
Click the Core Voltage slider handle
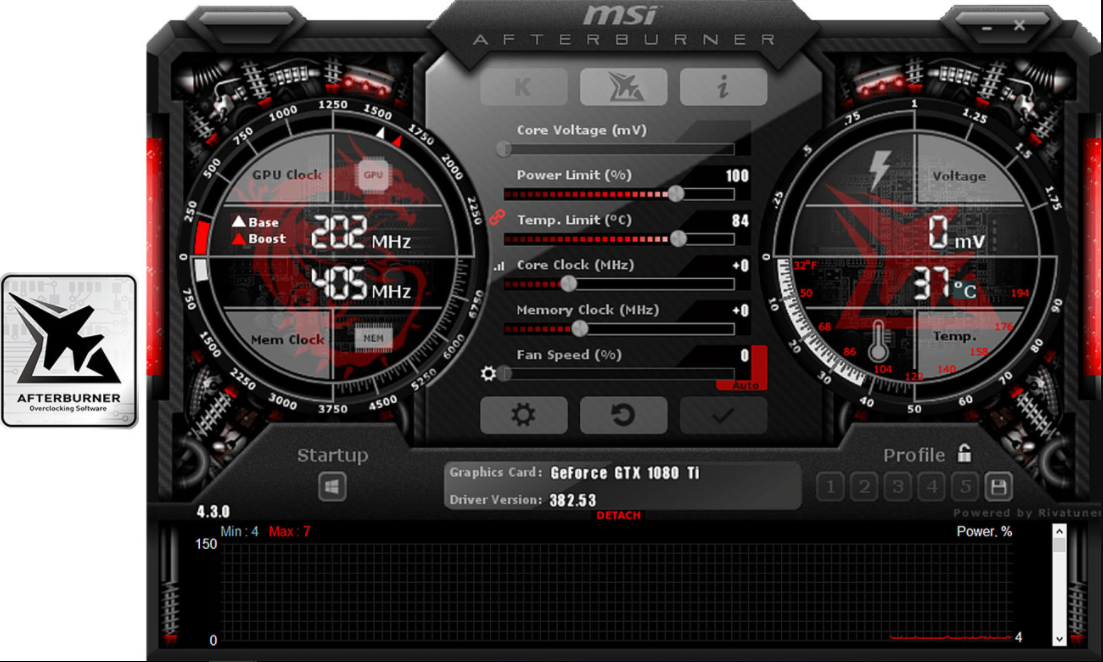tap(504, 148)
